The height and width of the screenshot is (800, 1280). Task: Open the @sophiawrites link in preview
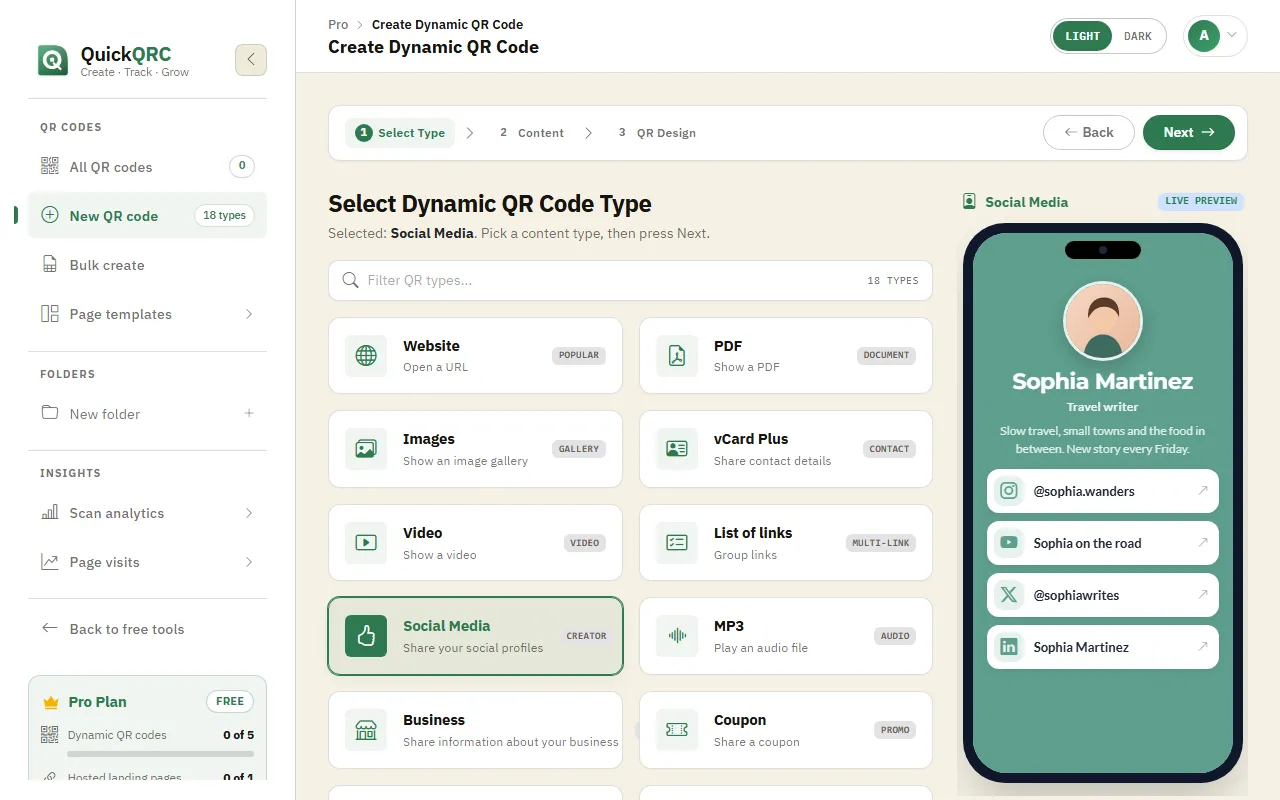click(x=1103, y=595)
